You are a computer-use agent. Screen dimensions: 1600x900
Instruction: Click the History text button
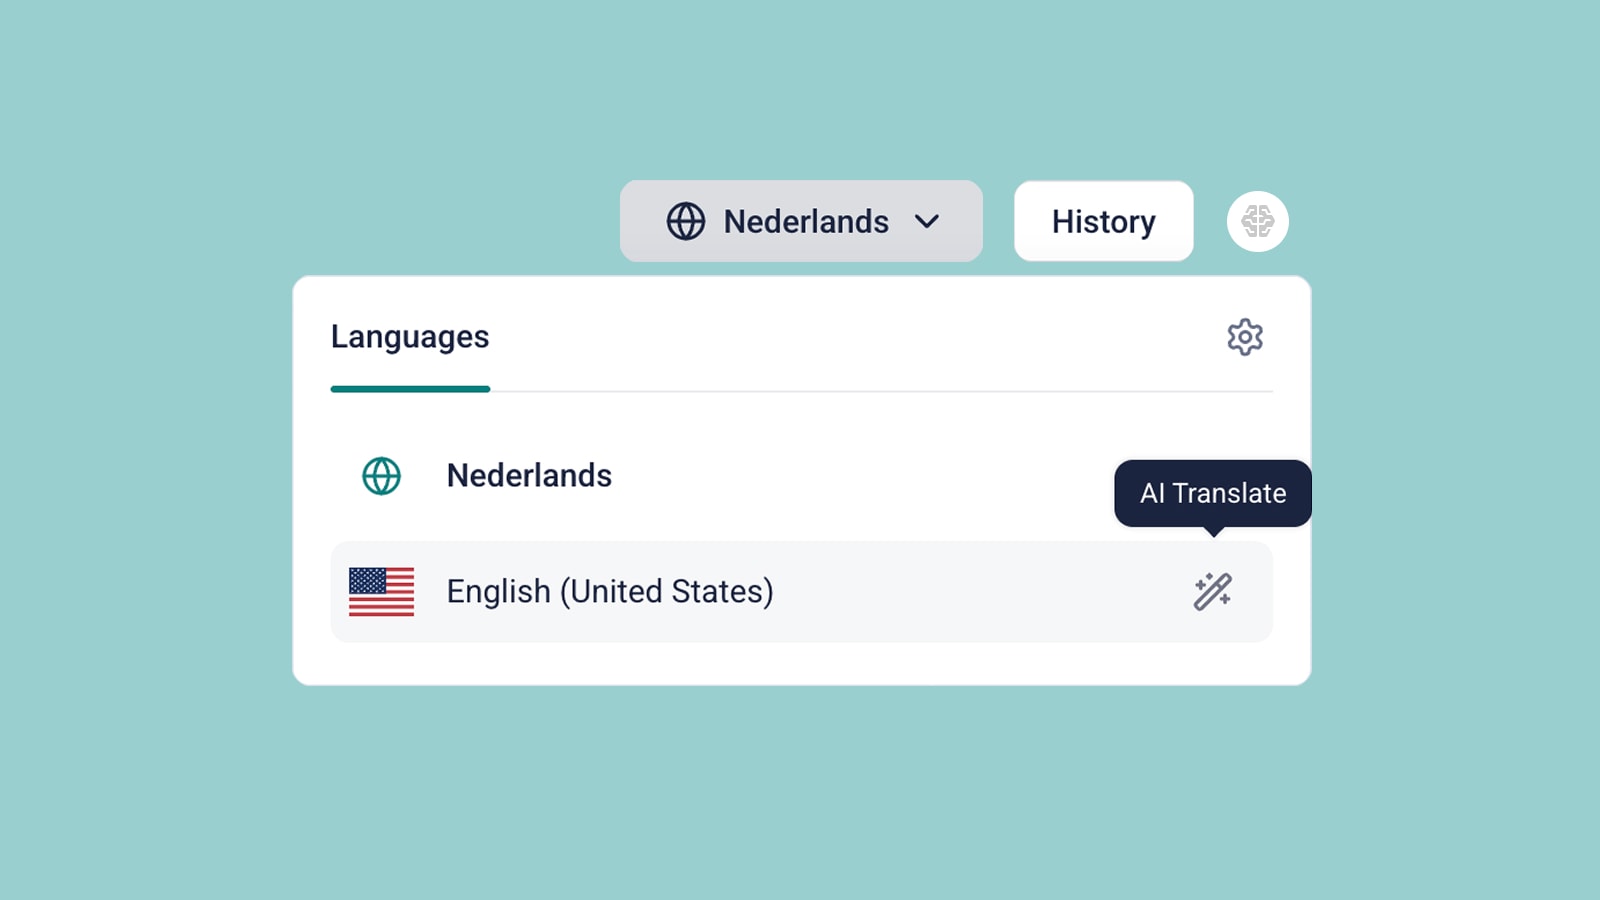(x=1103, y=221)
